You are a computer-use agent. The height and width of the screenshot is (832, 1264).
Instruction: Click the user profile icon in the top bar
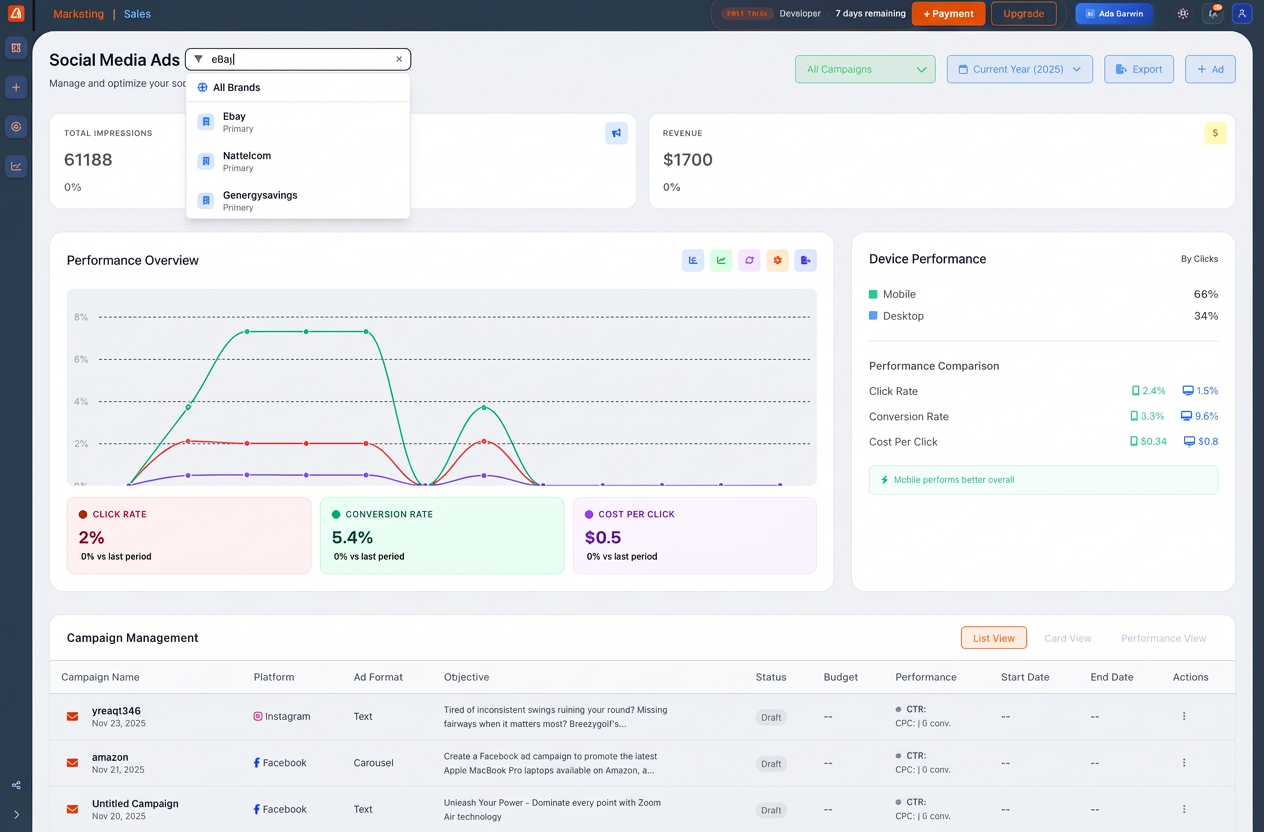tap(1241, 14)
